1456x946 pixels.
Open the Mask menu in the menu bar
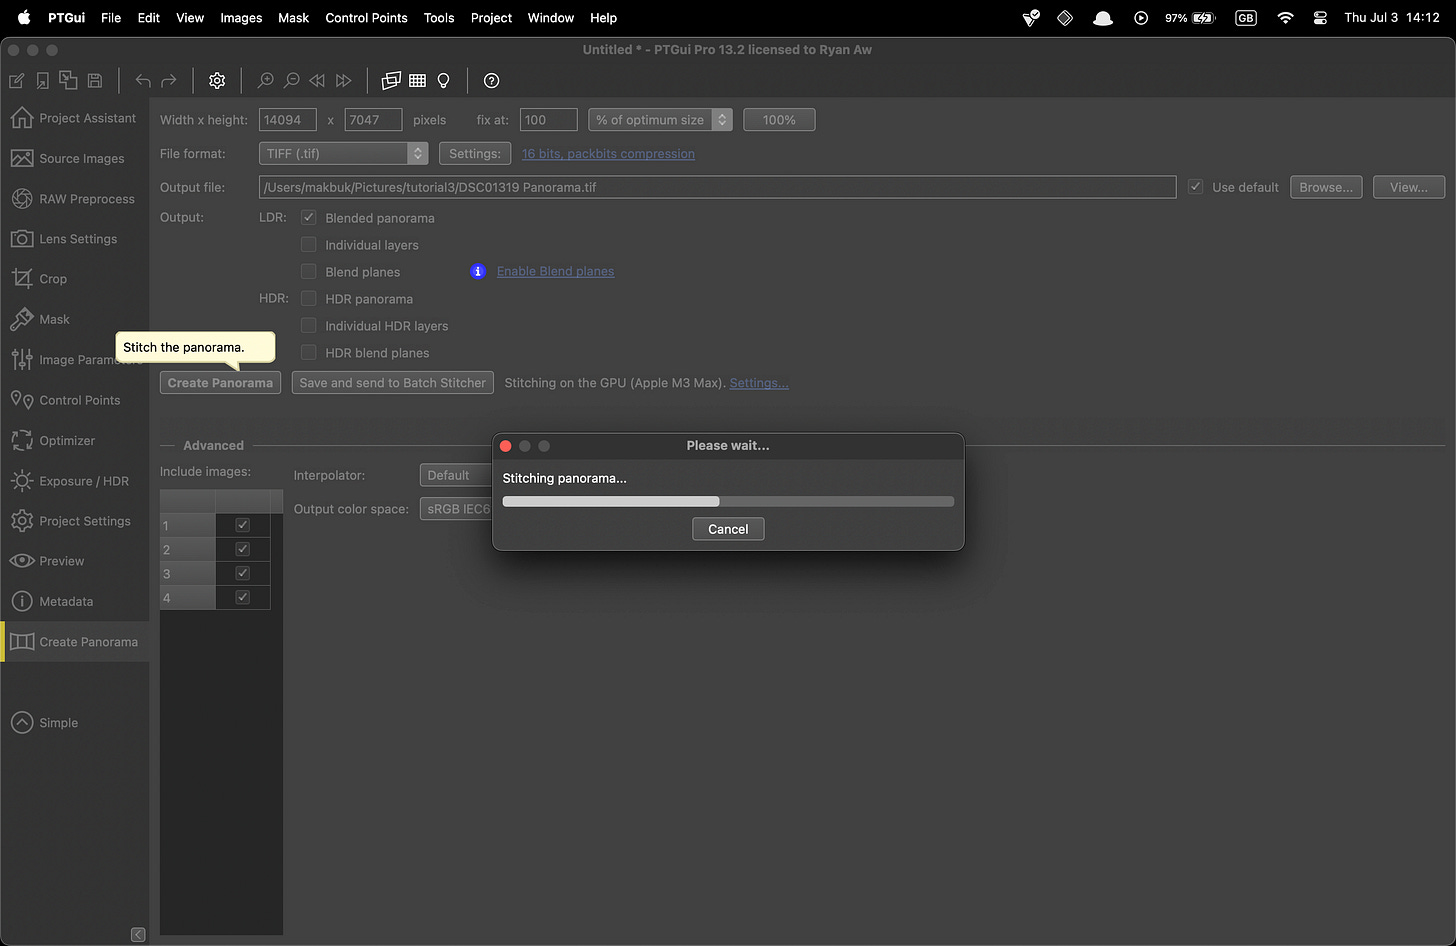(293, 18)
